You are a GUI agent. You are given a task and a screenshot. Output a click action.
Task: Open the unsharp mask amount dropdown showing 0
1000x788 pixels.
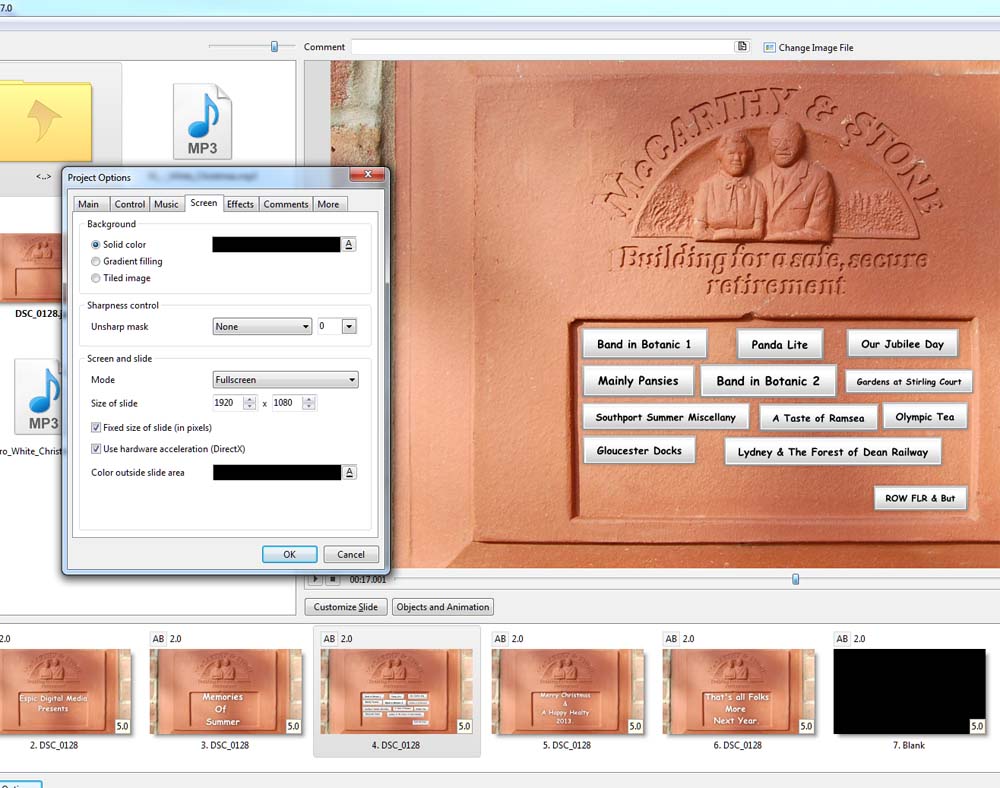(349, 326)
